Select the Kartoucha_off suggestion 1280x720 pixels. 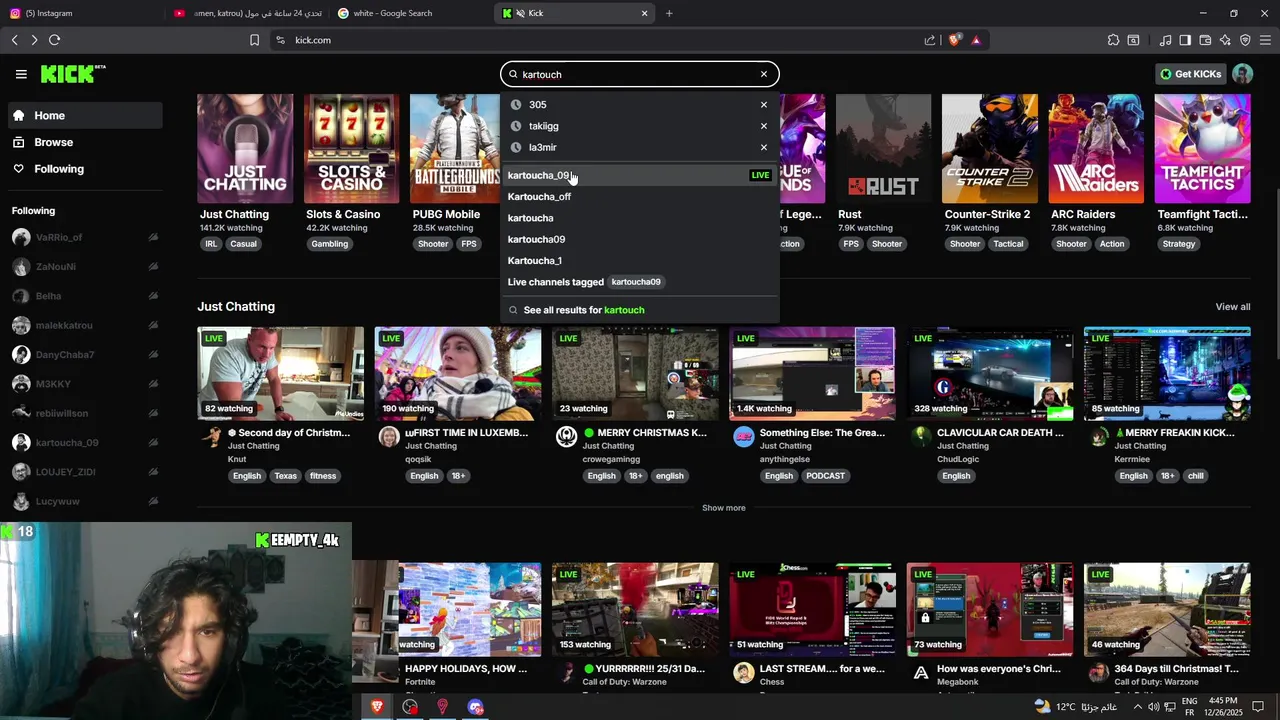coord(639,197)
